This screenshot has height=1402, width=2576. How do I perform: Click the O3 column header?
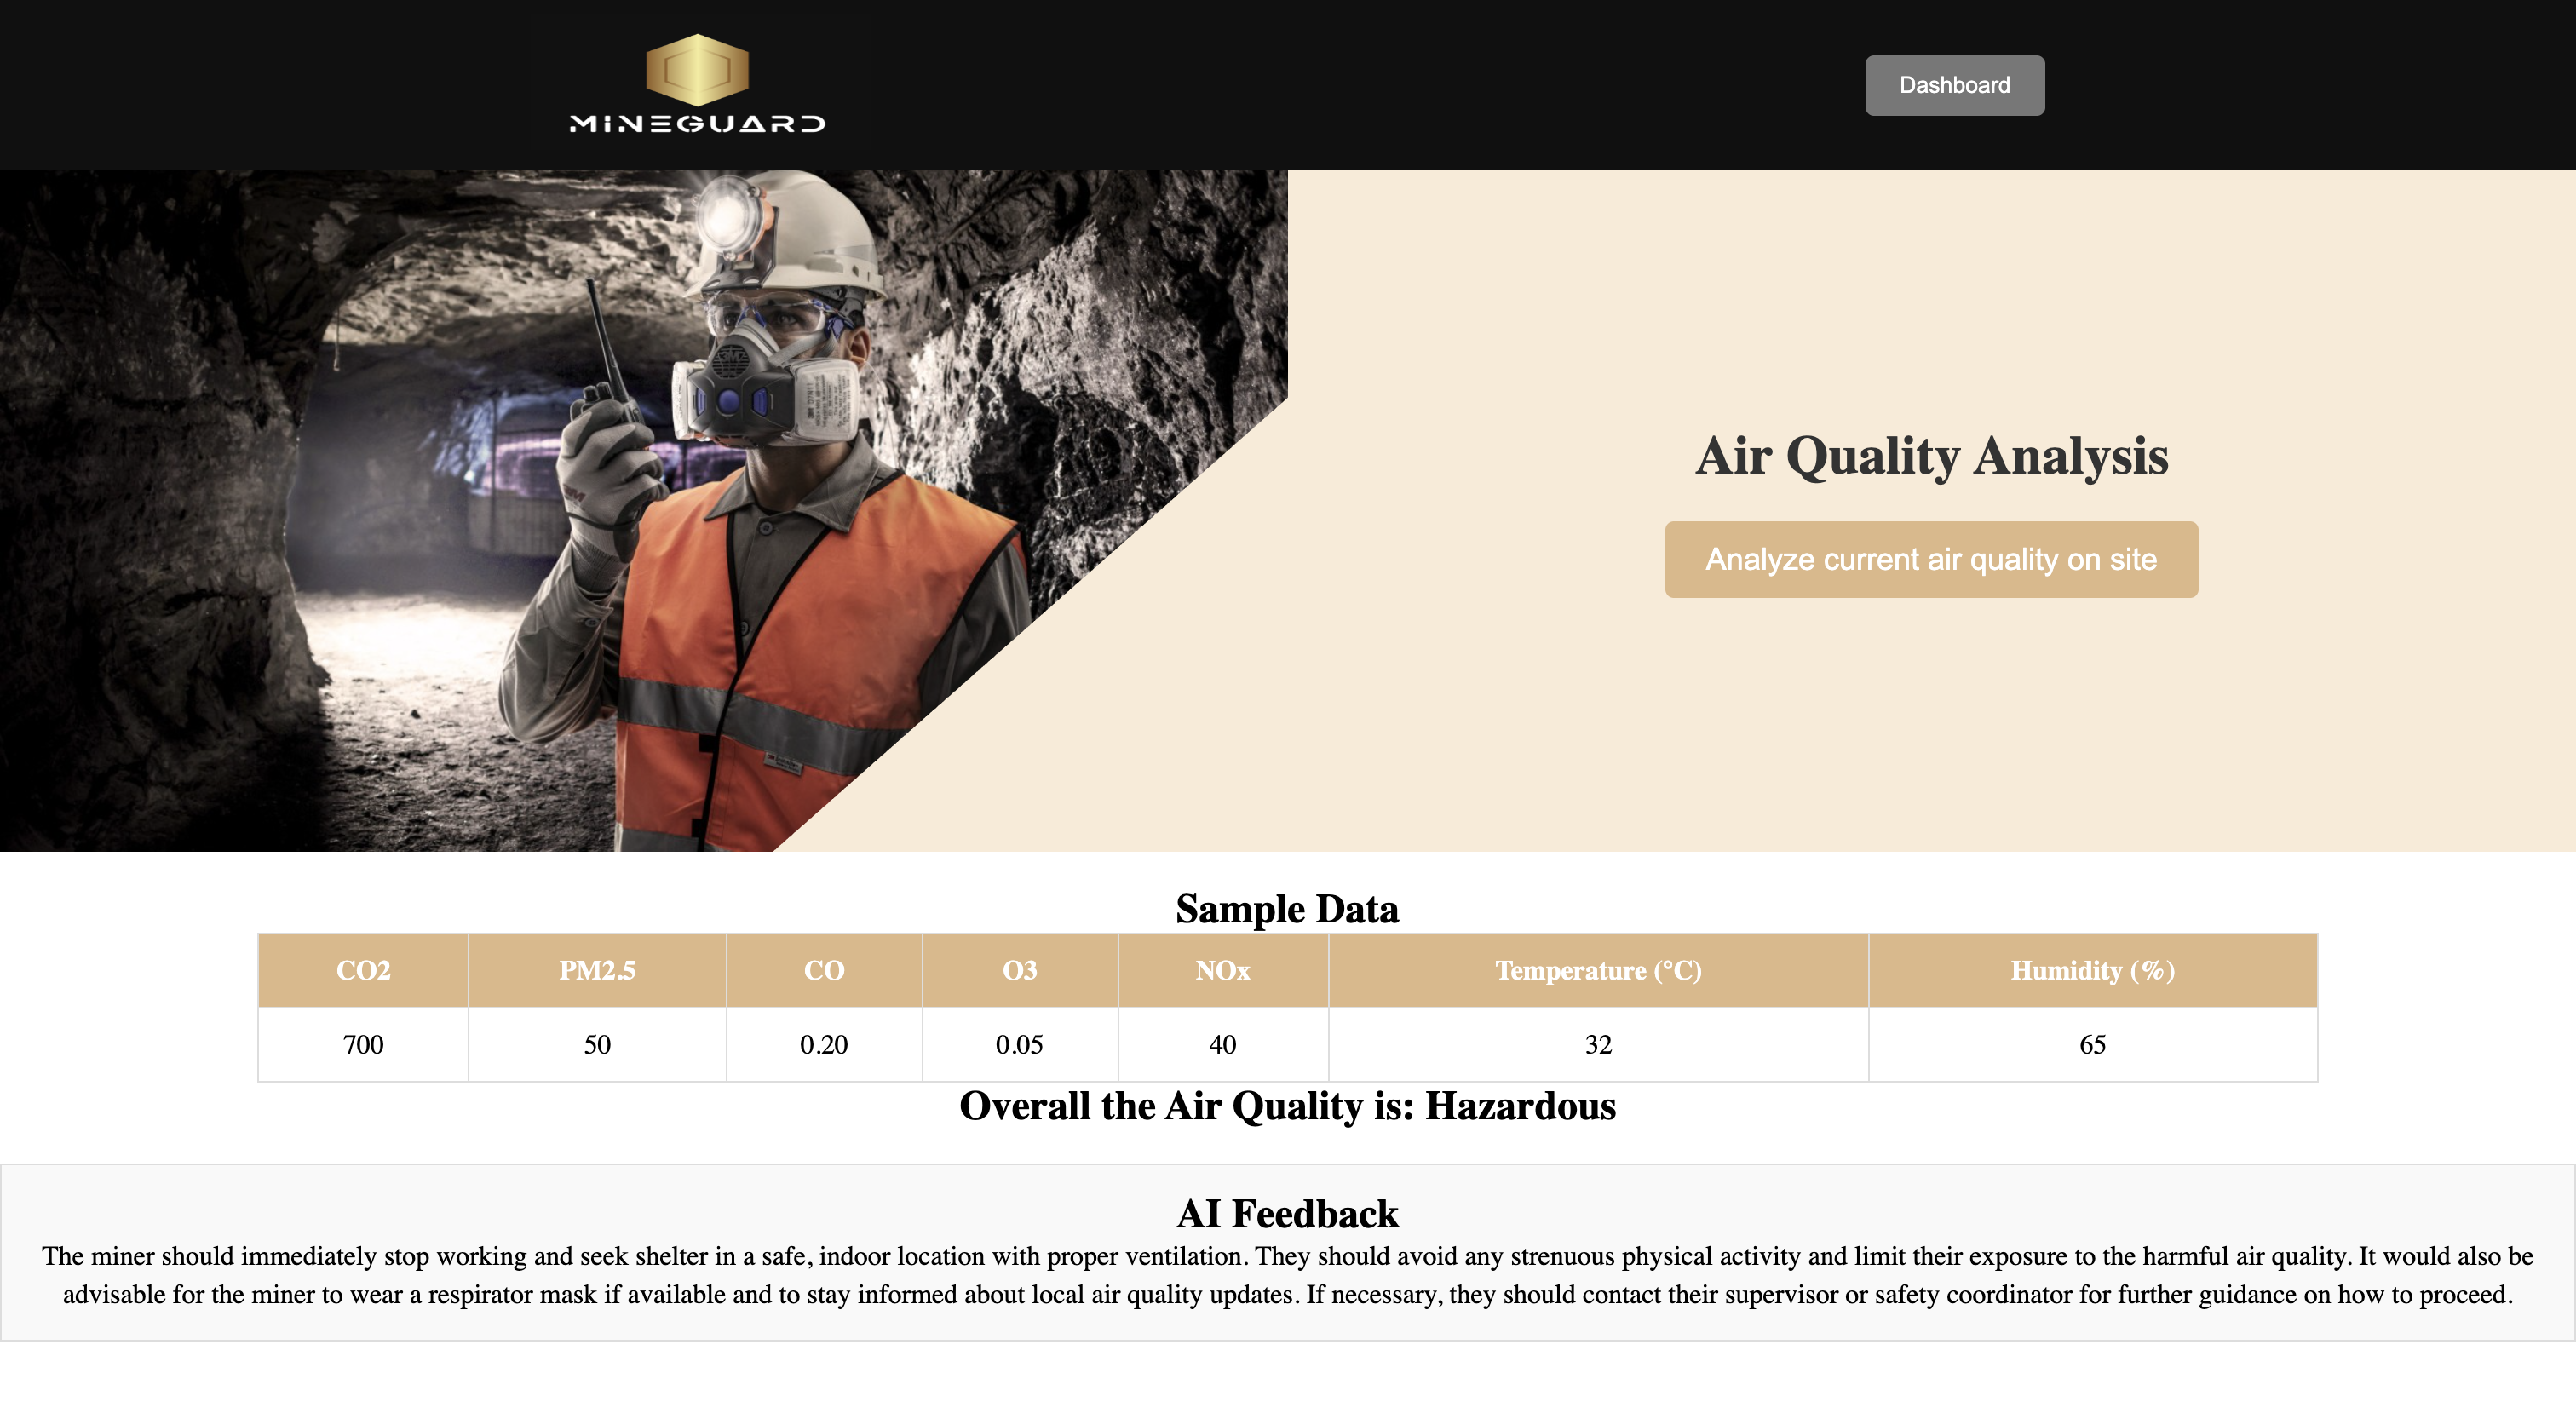(1019, 970)
